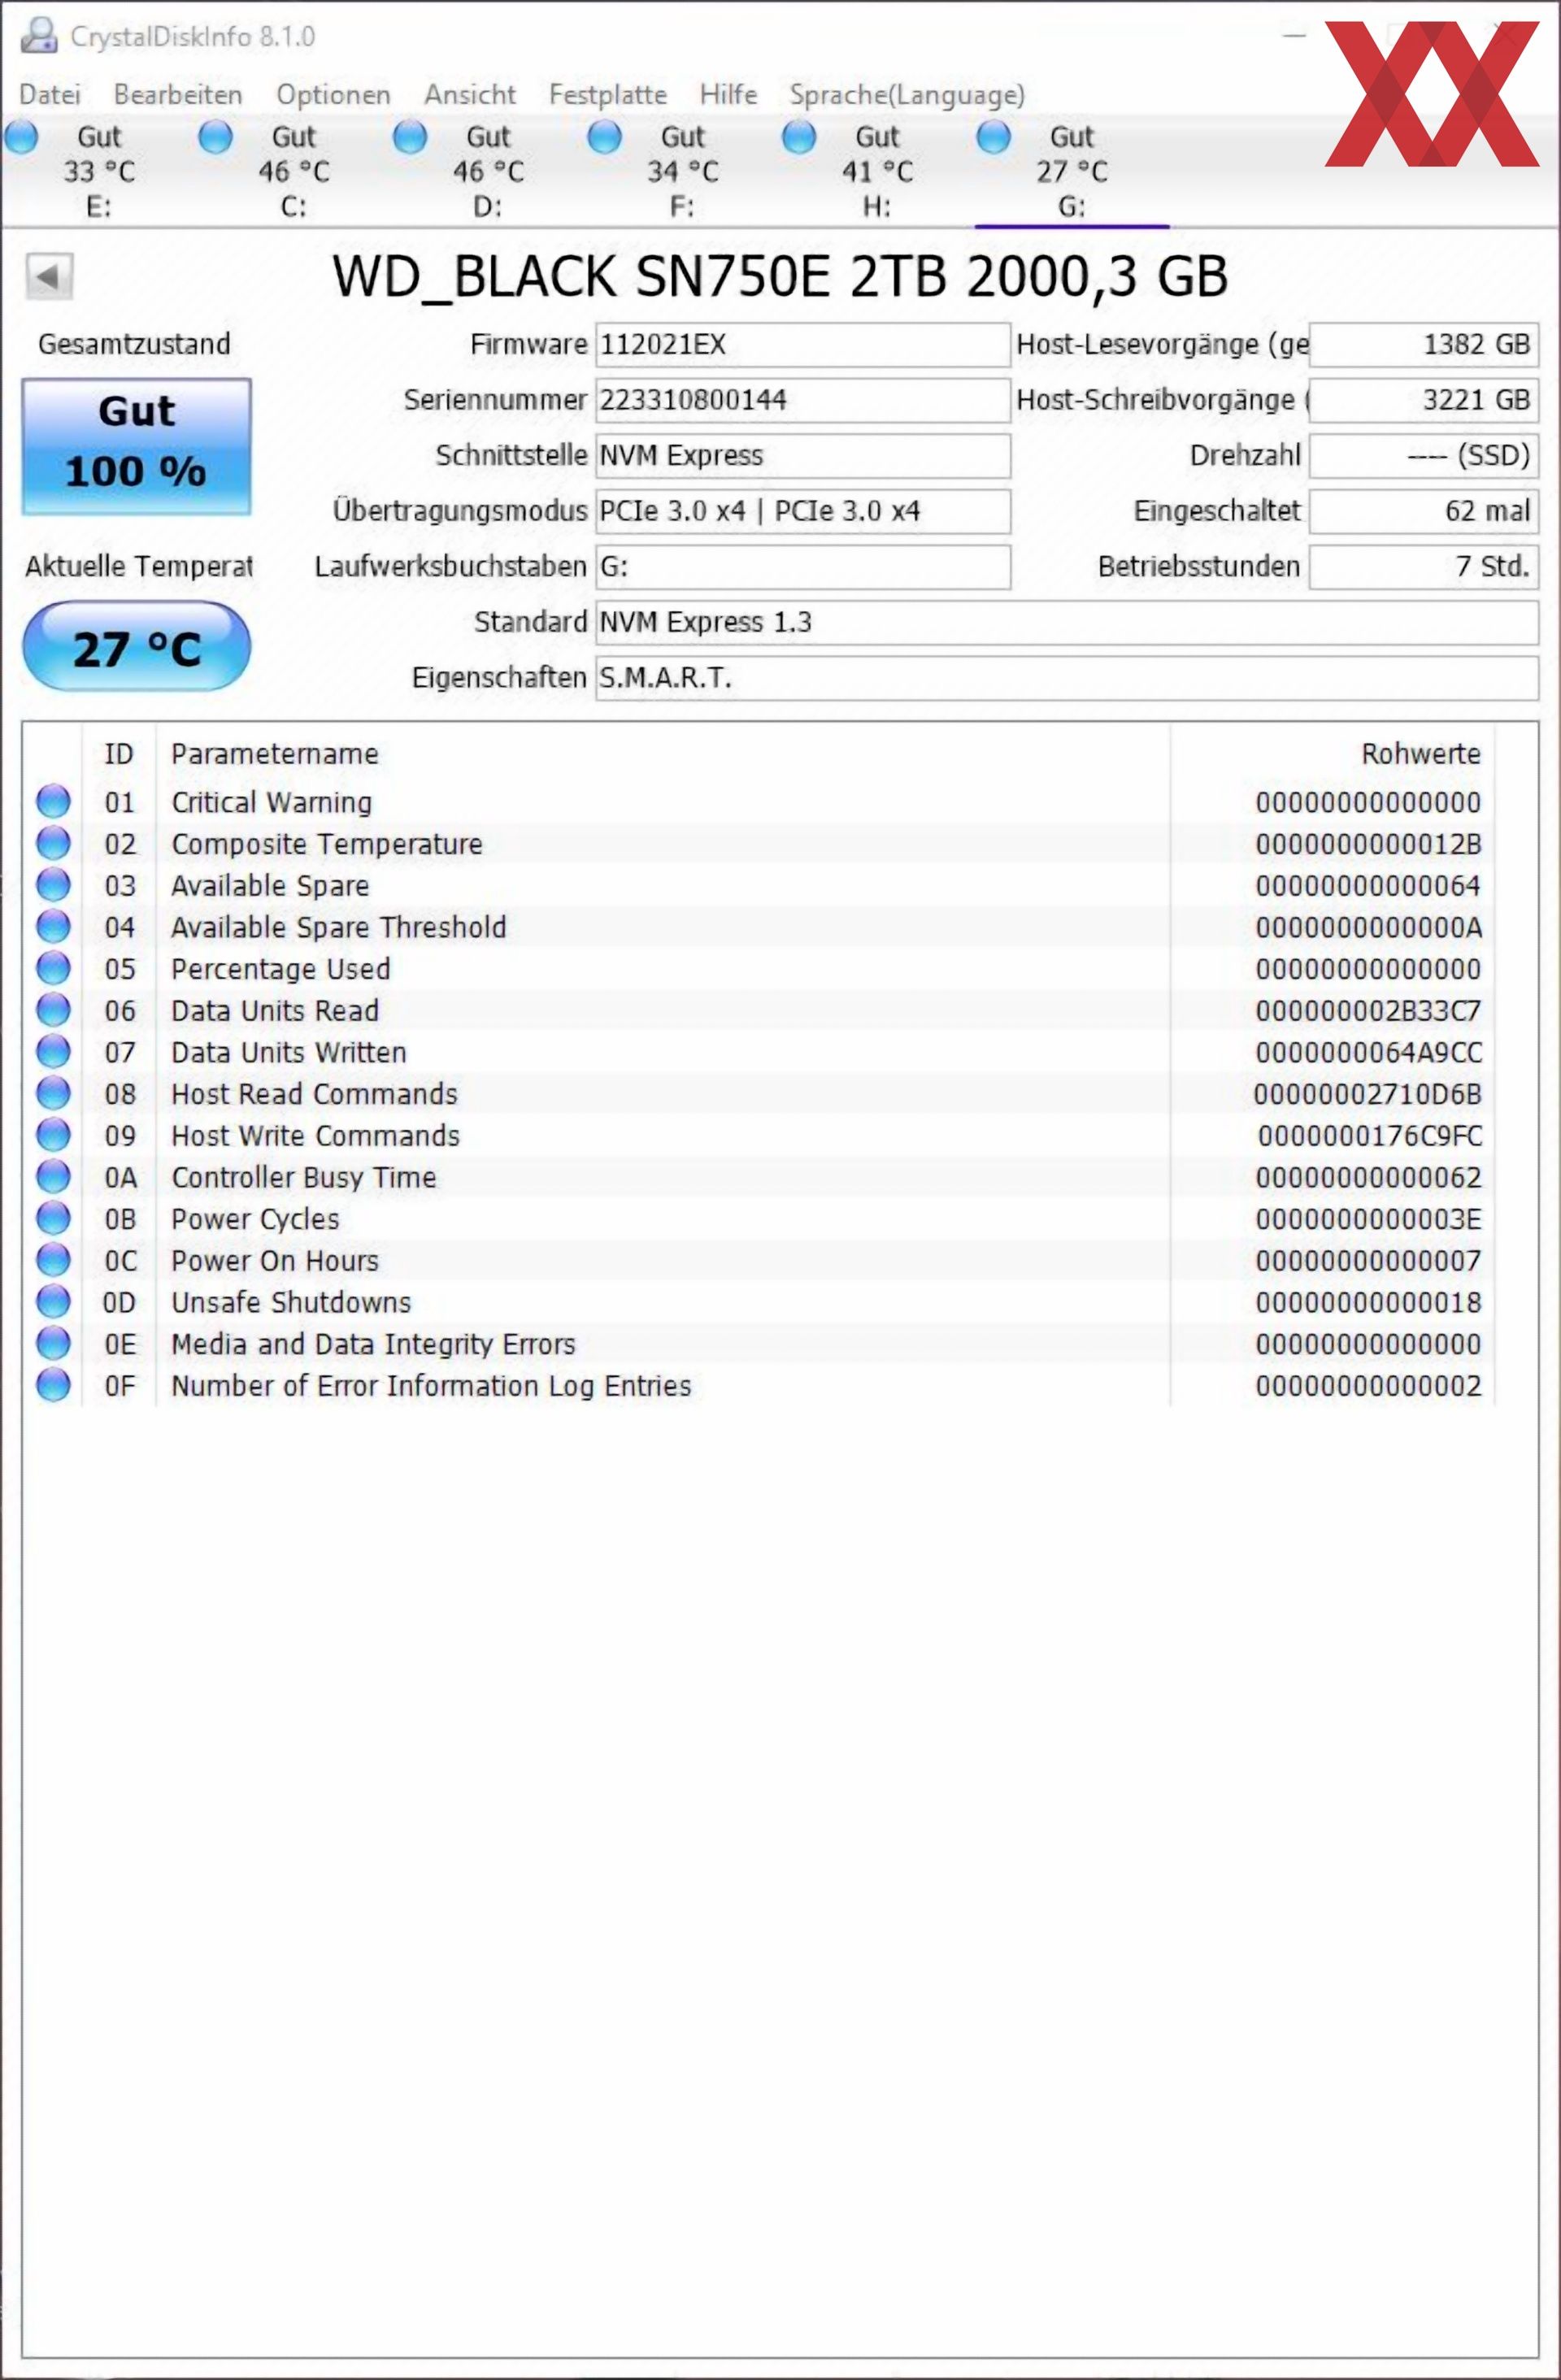Click the Rohwerte column header

coord(1420,754)
